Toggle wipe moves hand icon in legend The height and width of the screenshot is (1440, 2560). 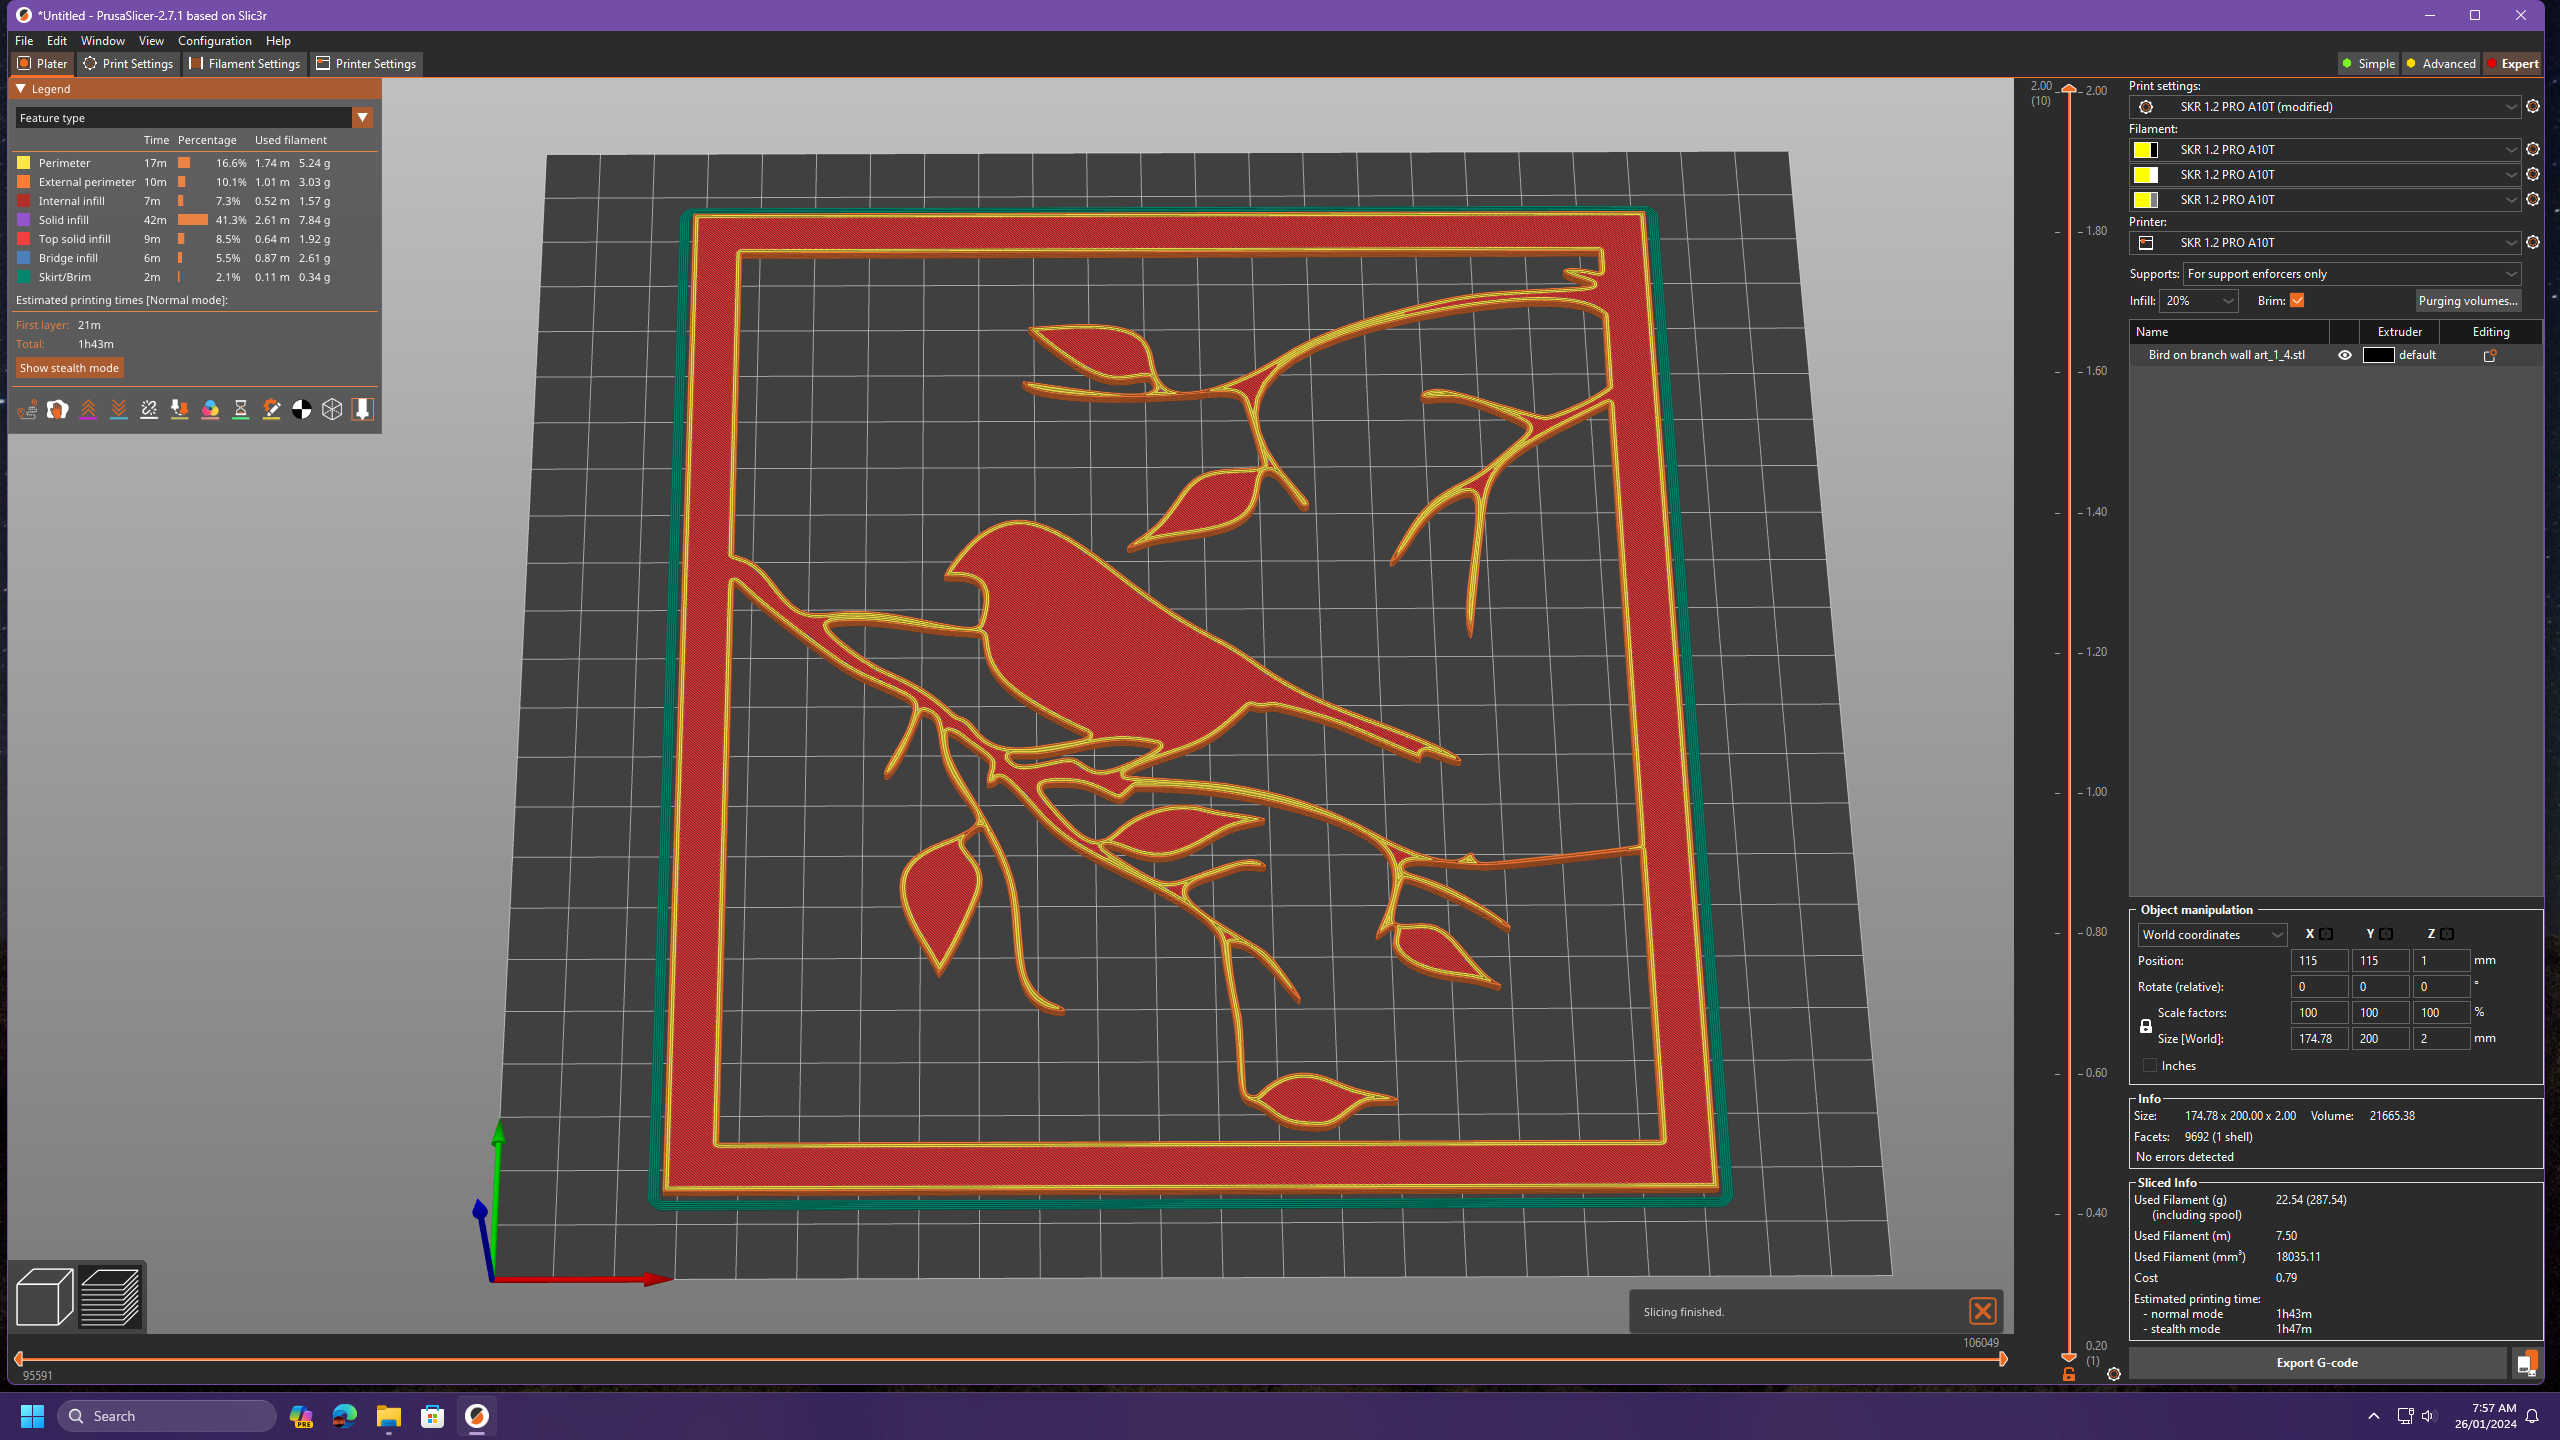click(58, 409)
